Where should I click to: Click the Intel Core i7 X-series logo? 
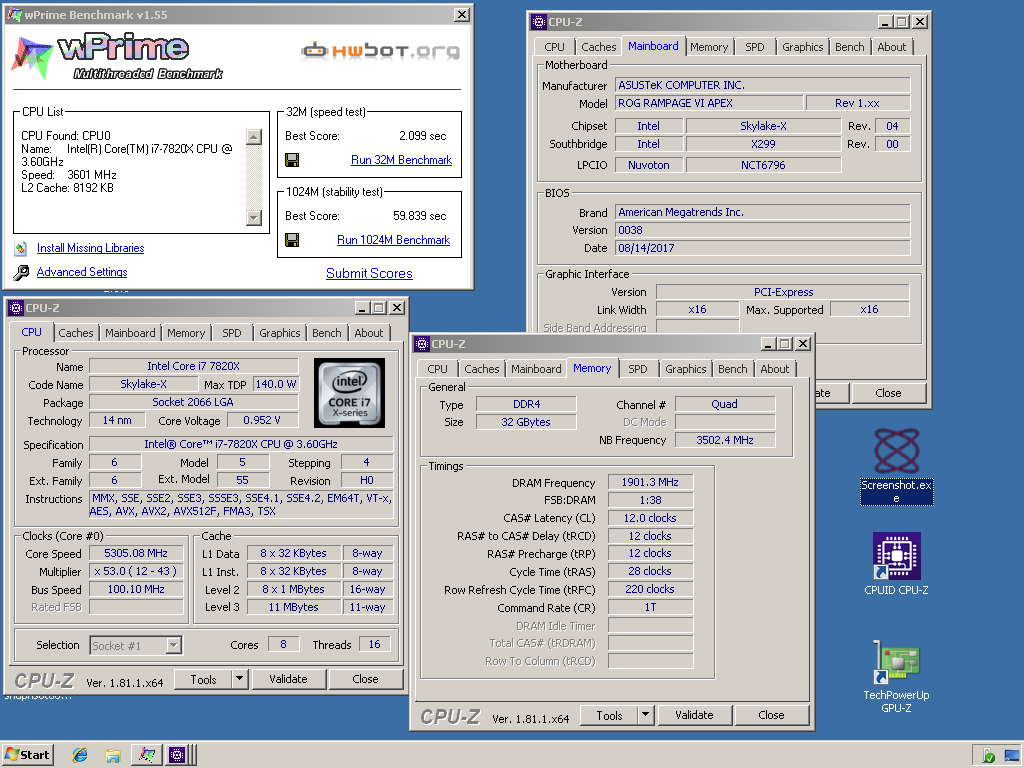click(349, 392)
